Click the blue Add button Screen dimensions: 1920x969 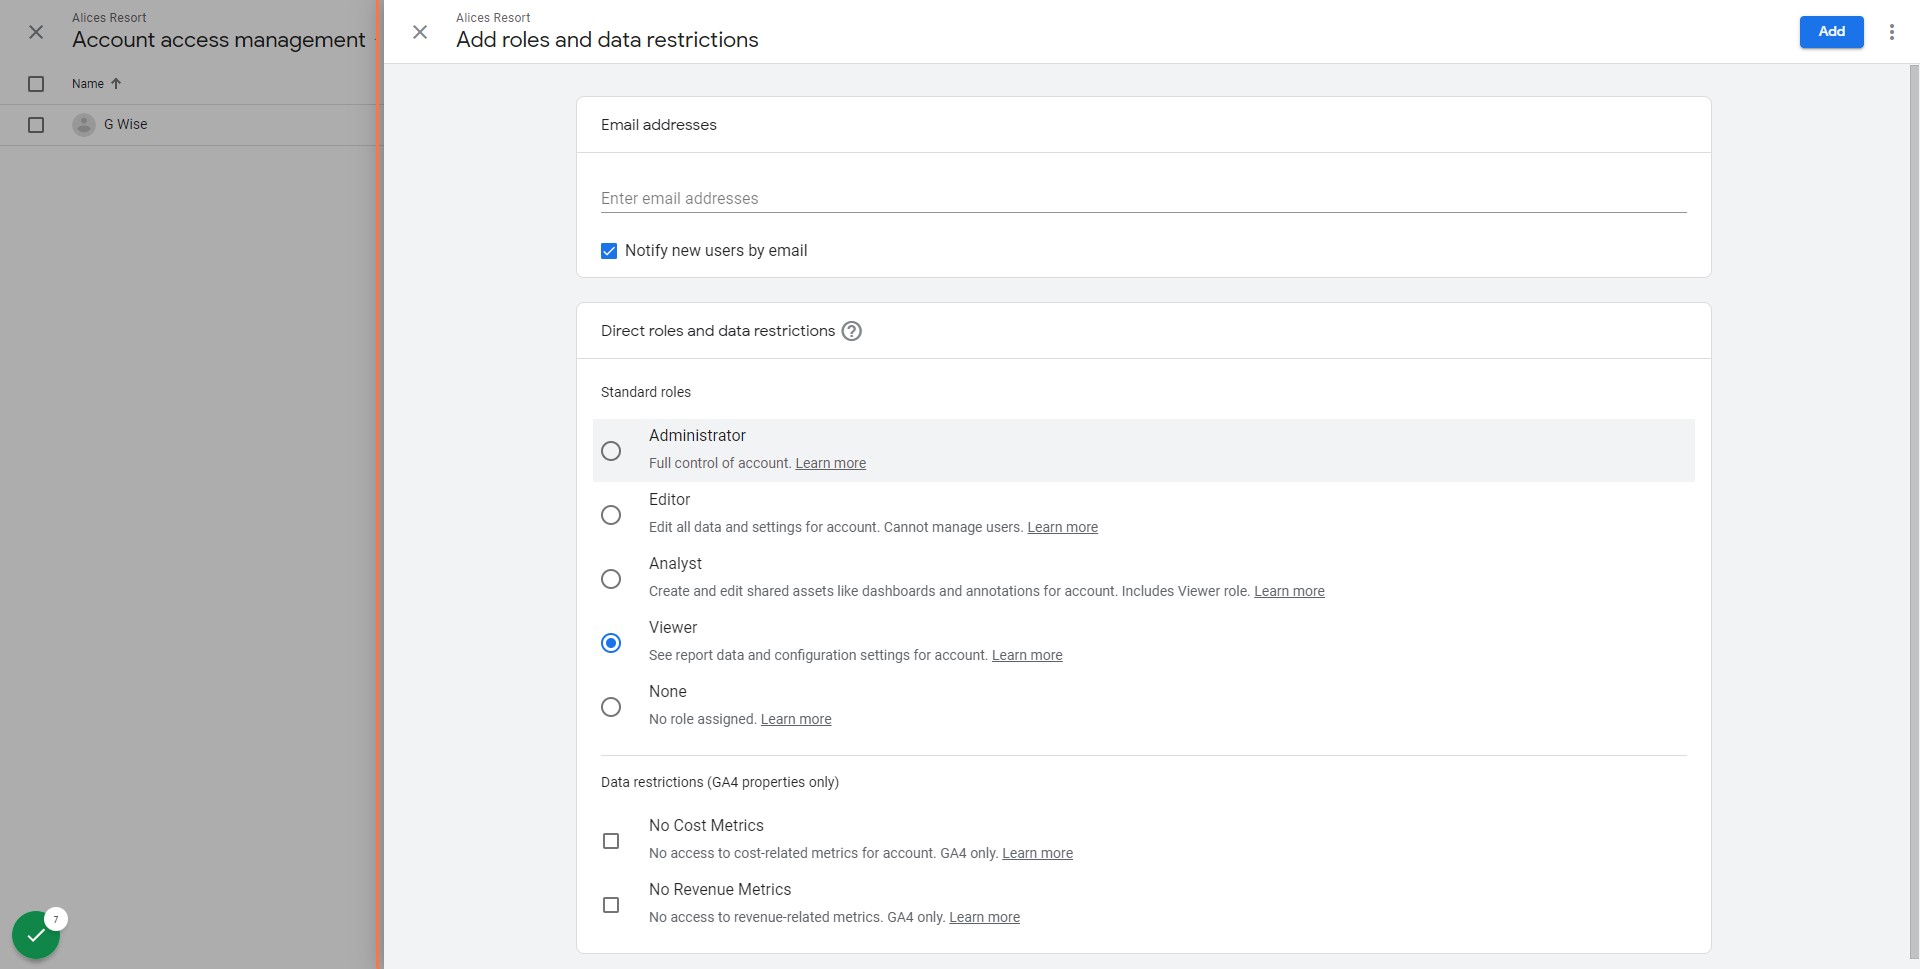click(x=1831, y=32)
